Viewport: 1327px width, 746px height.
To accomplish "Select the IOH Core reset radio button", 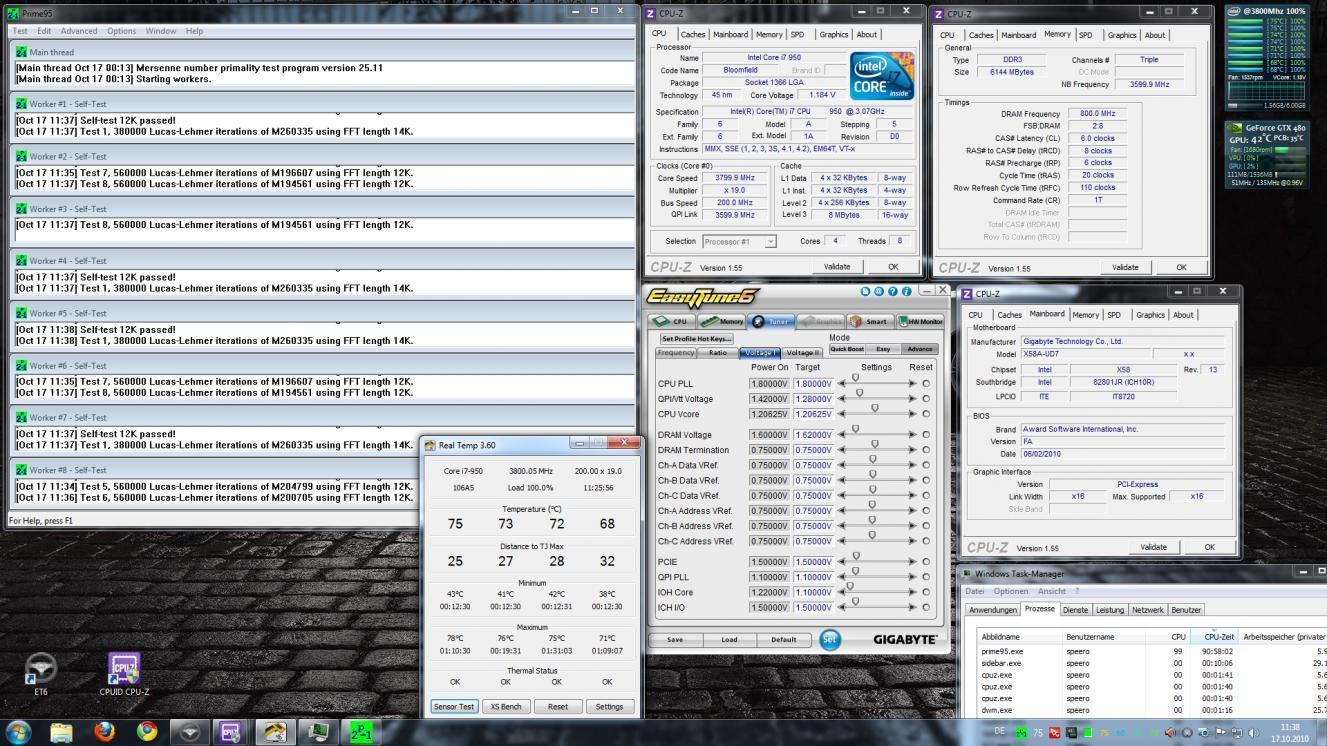I will pyautogui.click(x=925, y=592).
